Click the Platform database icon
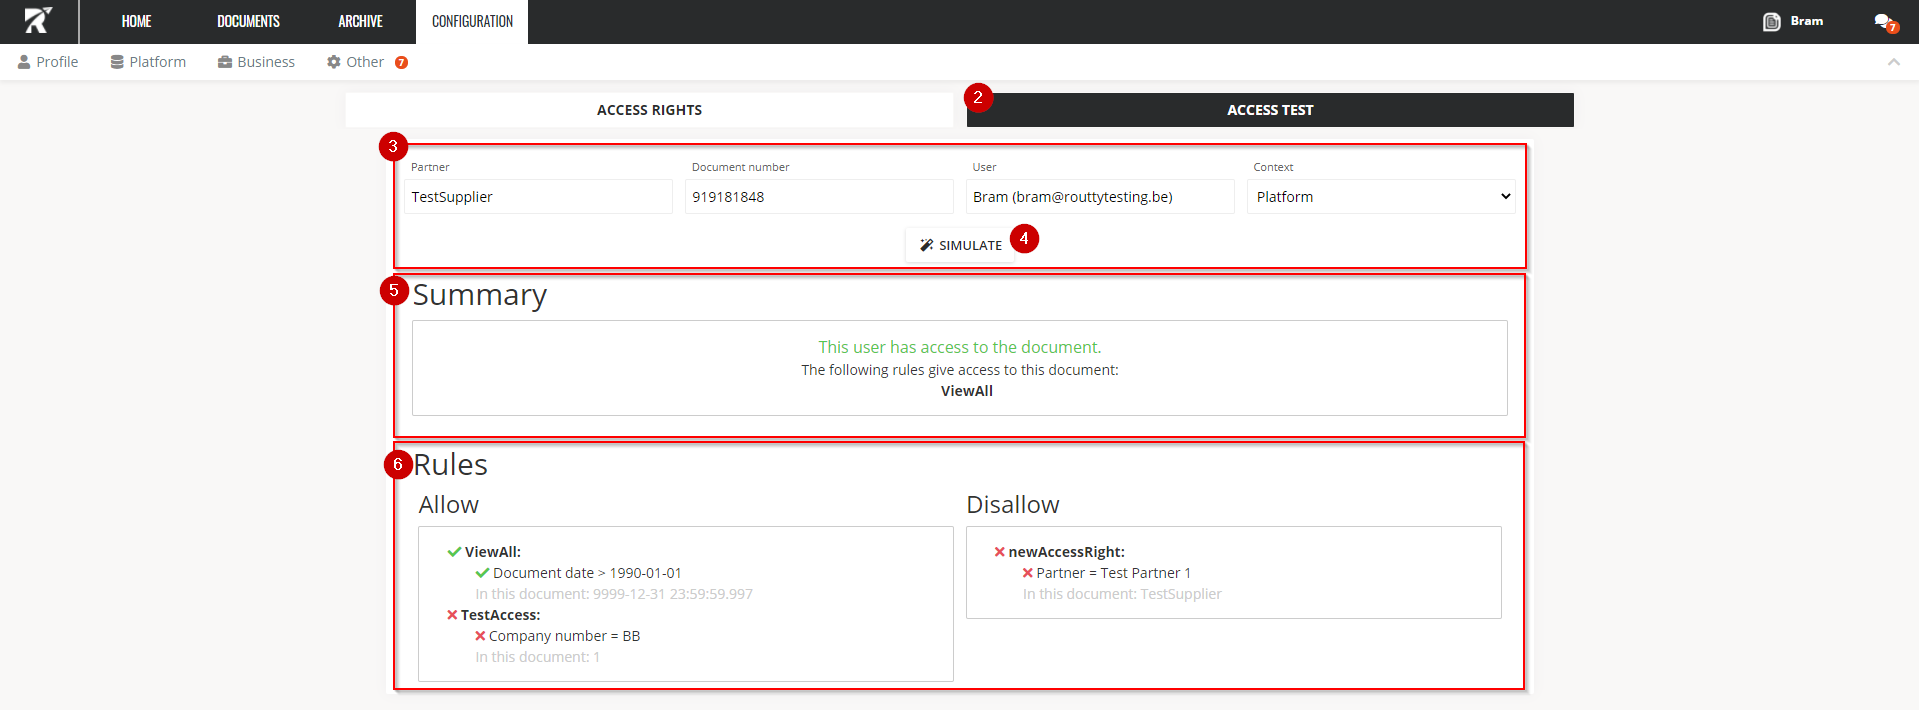 (x=117, y=62)
